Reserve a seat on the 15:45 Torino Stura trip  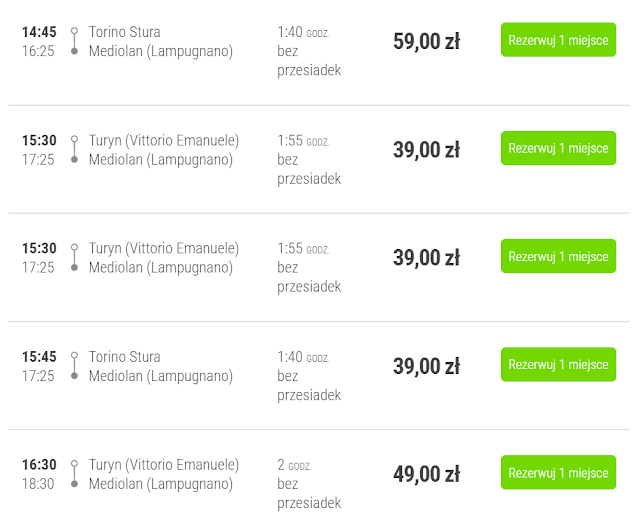[558, 364]
